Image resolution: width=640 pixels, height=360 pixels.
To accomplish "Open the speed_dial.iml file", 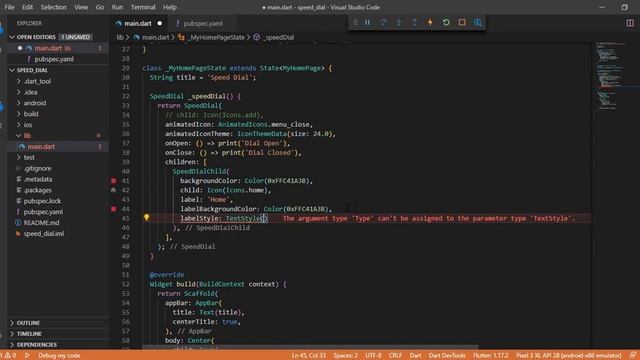I will tap(58, 233).
